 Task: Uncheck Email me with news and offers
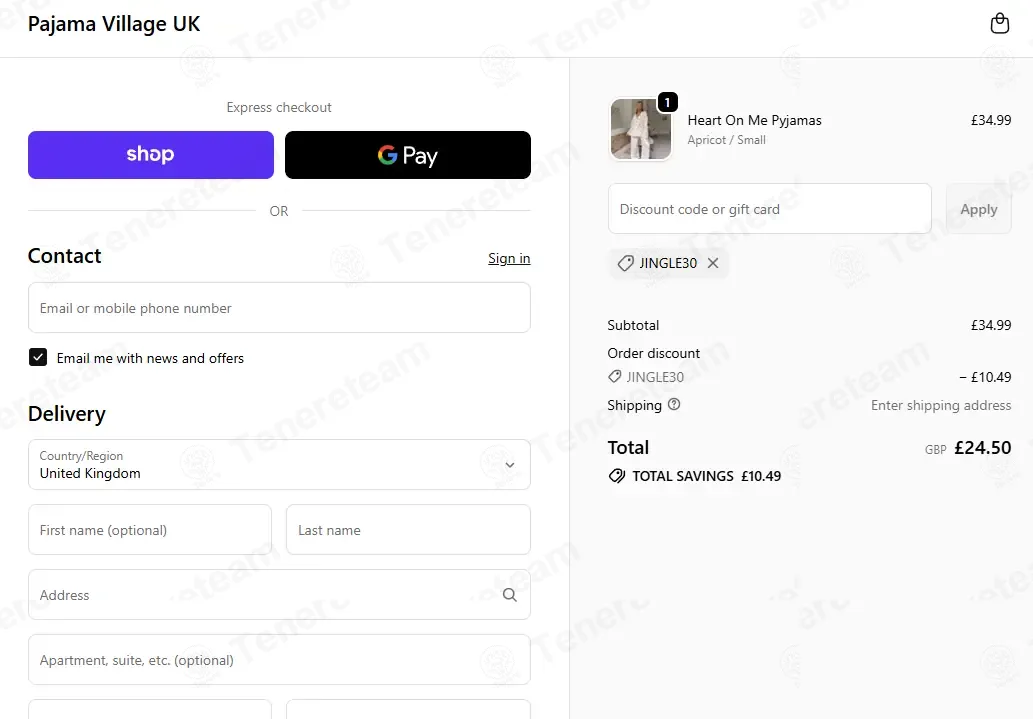click(x=38, y=357)
